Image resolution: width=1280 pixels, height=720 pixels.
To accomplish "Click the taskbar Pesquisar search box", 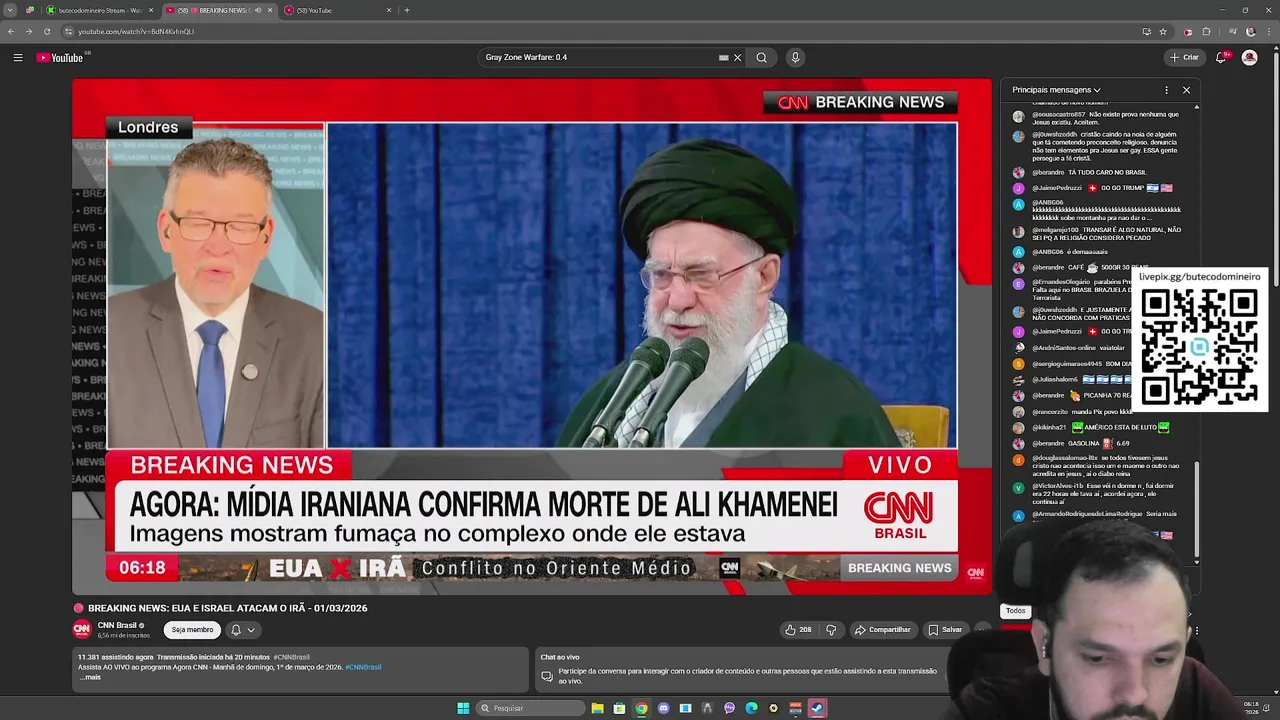I will (x=531, y=708).
